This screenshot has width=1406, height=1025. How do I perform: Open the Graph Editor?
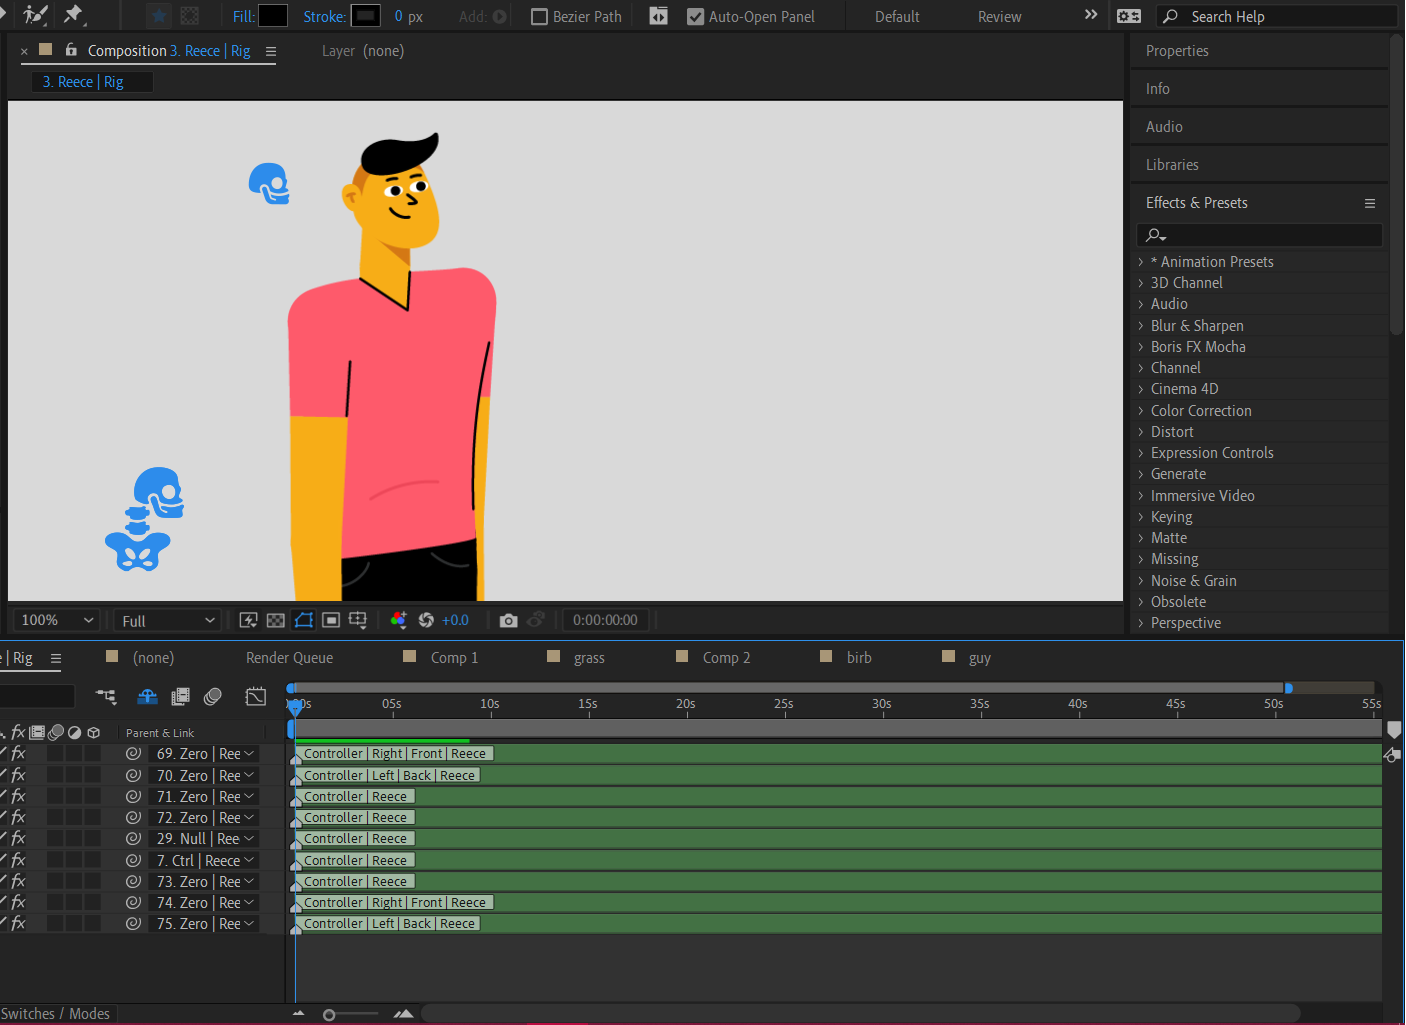point(256,696)
